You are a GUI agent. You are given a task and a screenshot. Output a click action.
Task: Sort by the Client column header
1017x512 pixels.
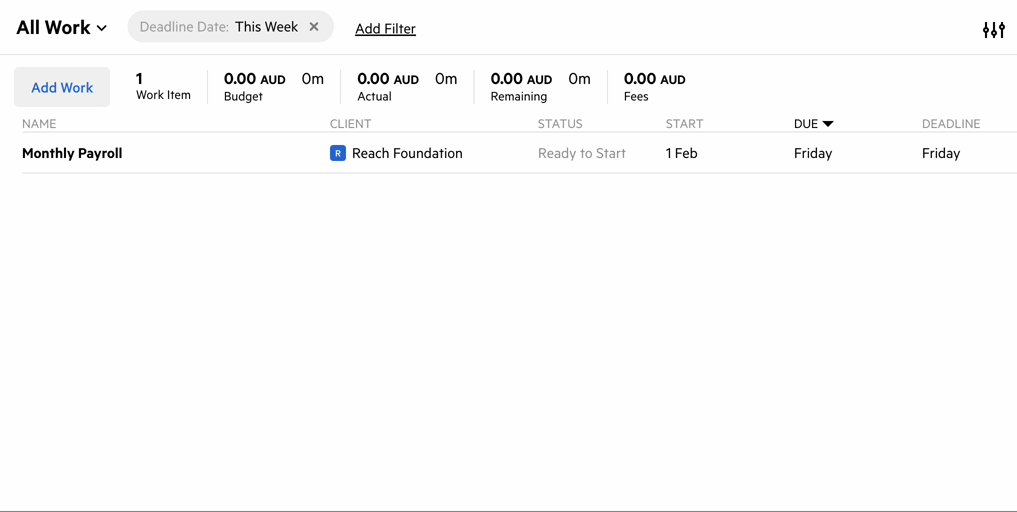[350, 124]
